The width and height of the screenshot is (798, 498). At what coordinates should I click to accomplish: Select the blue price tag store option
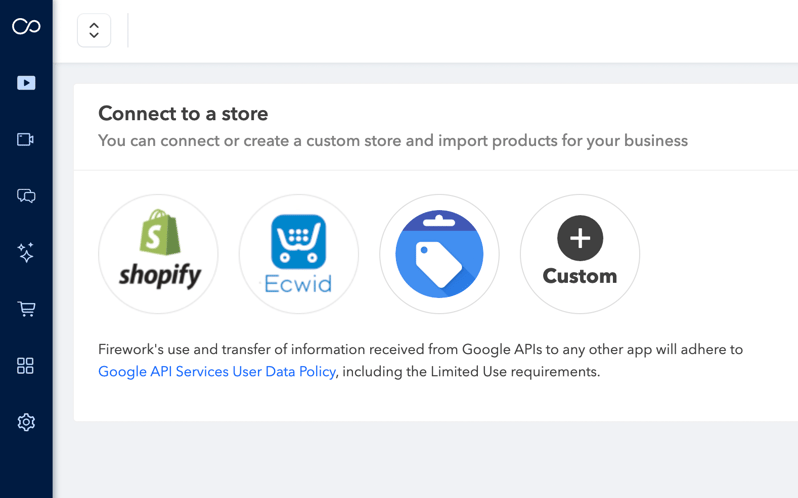click(439, 254)
